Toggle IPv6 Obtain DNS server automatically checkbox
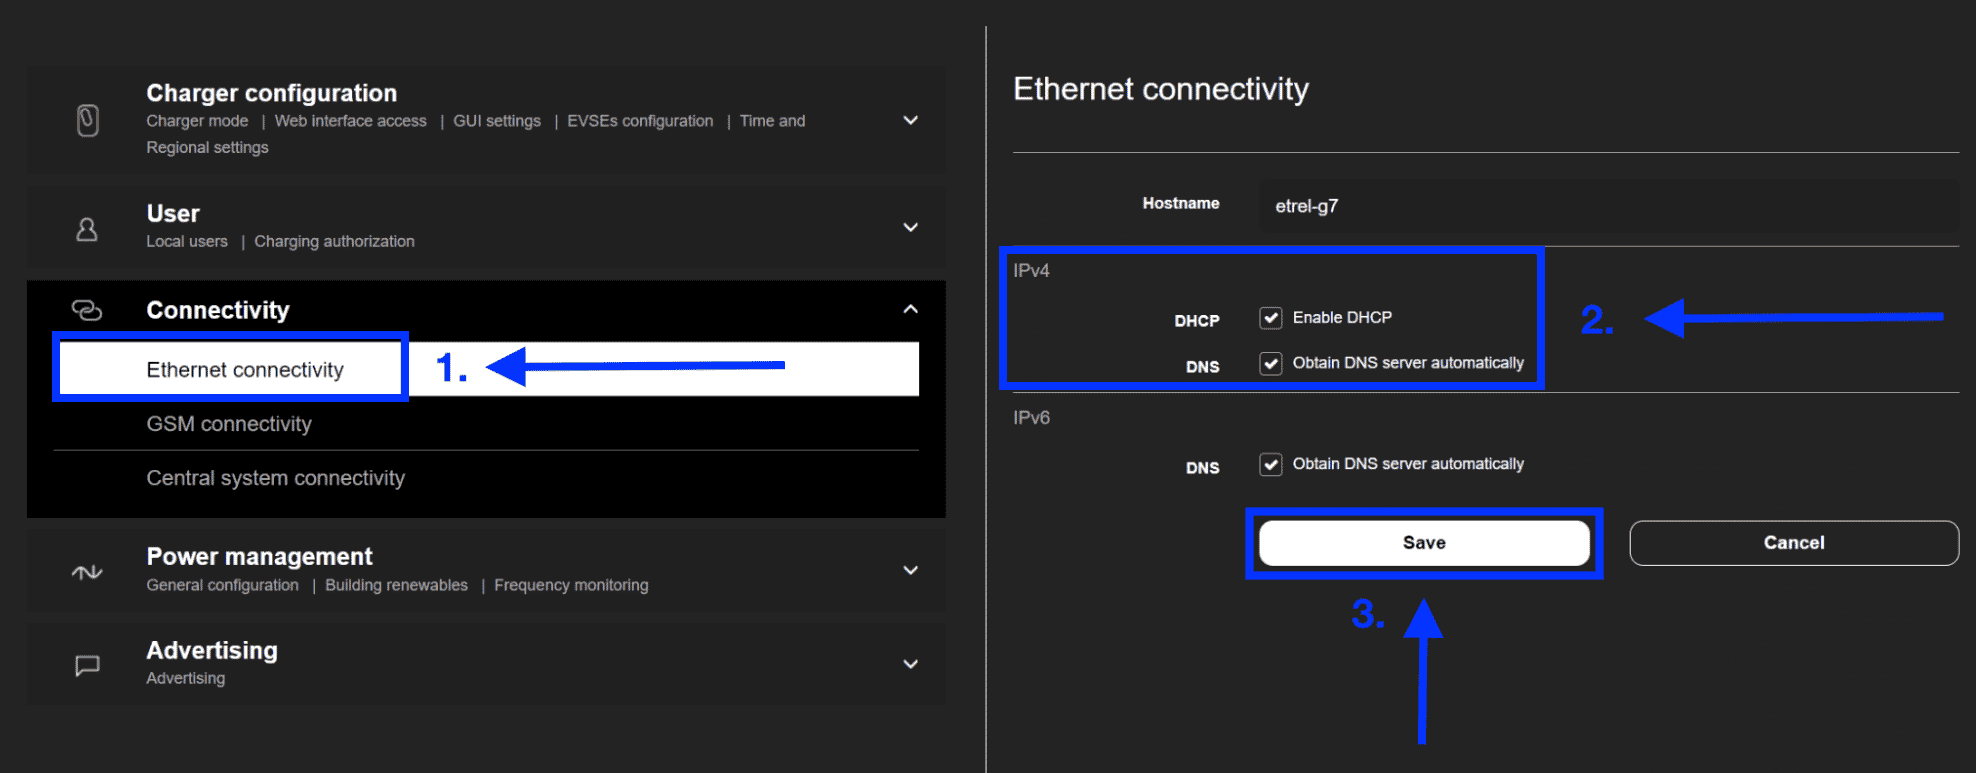This screenshot has height=773, width=1976. coord(1271,464)
